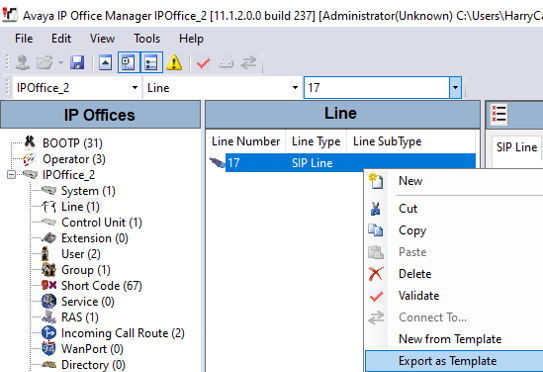
Task: Save configuration with the floppy disk icon
Action: (77, 63)
